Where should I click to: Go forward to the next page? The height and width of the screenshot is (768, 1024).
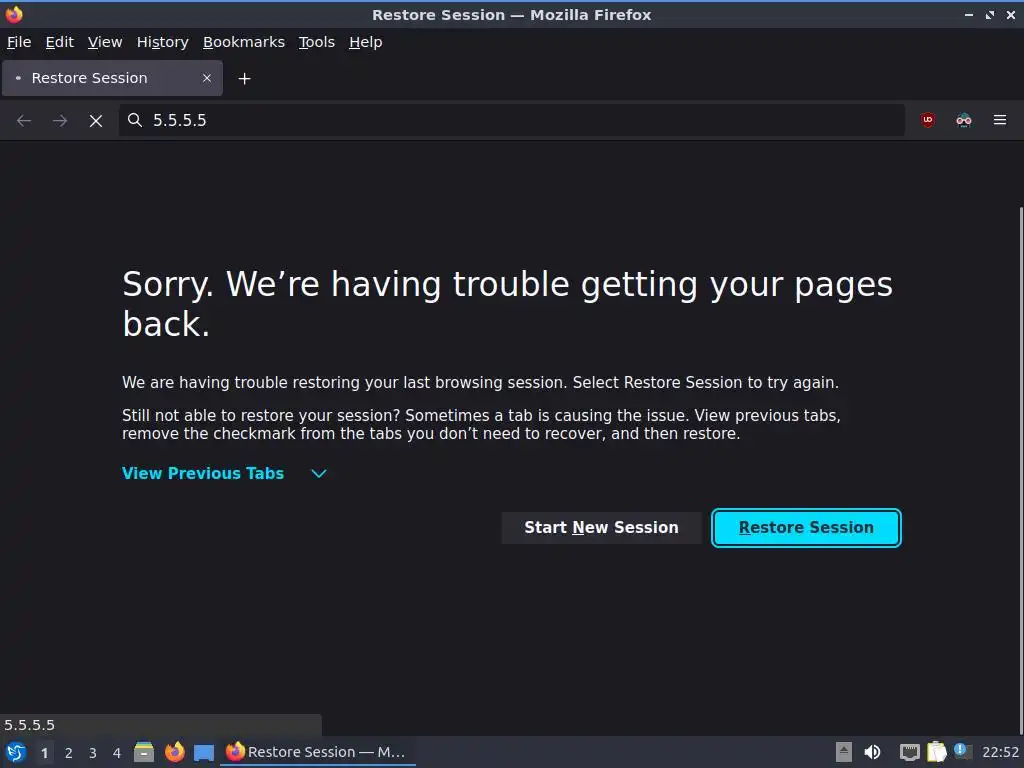coord(60,121)
